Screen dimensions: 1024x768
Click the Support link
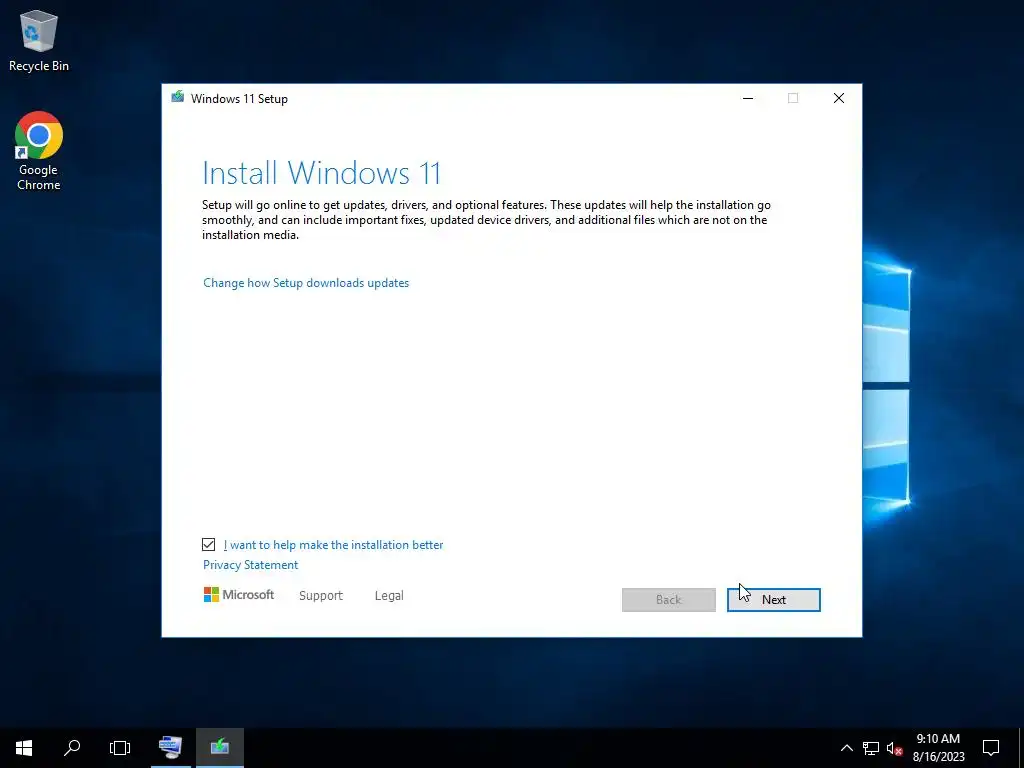(x=321, y=596)
